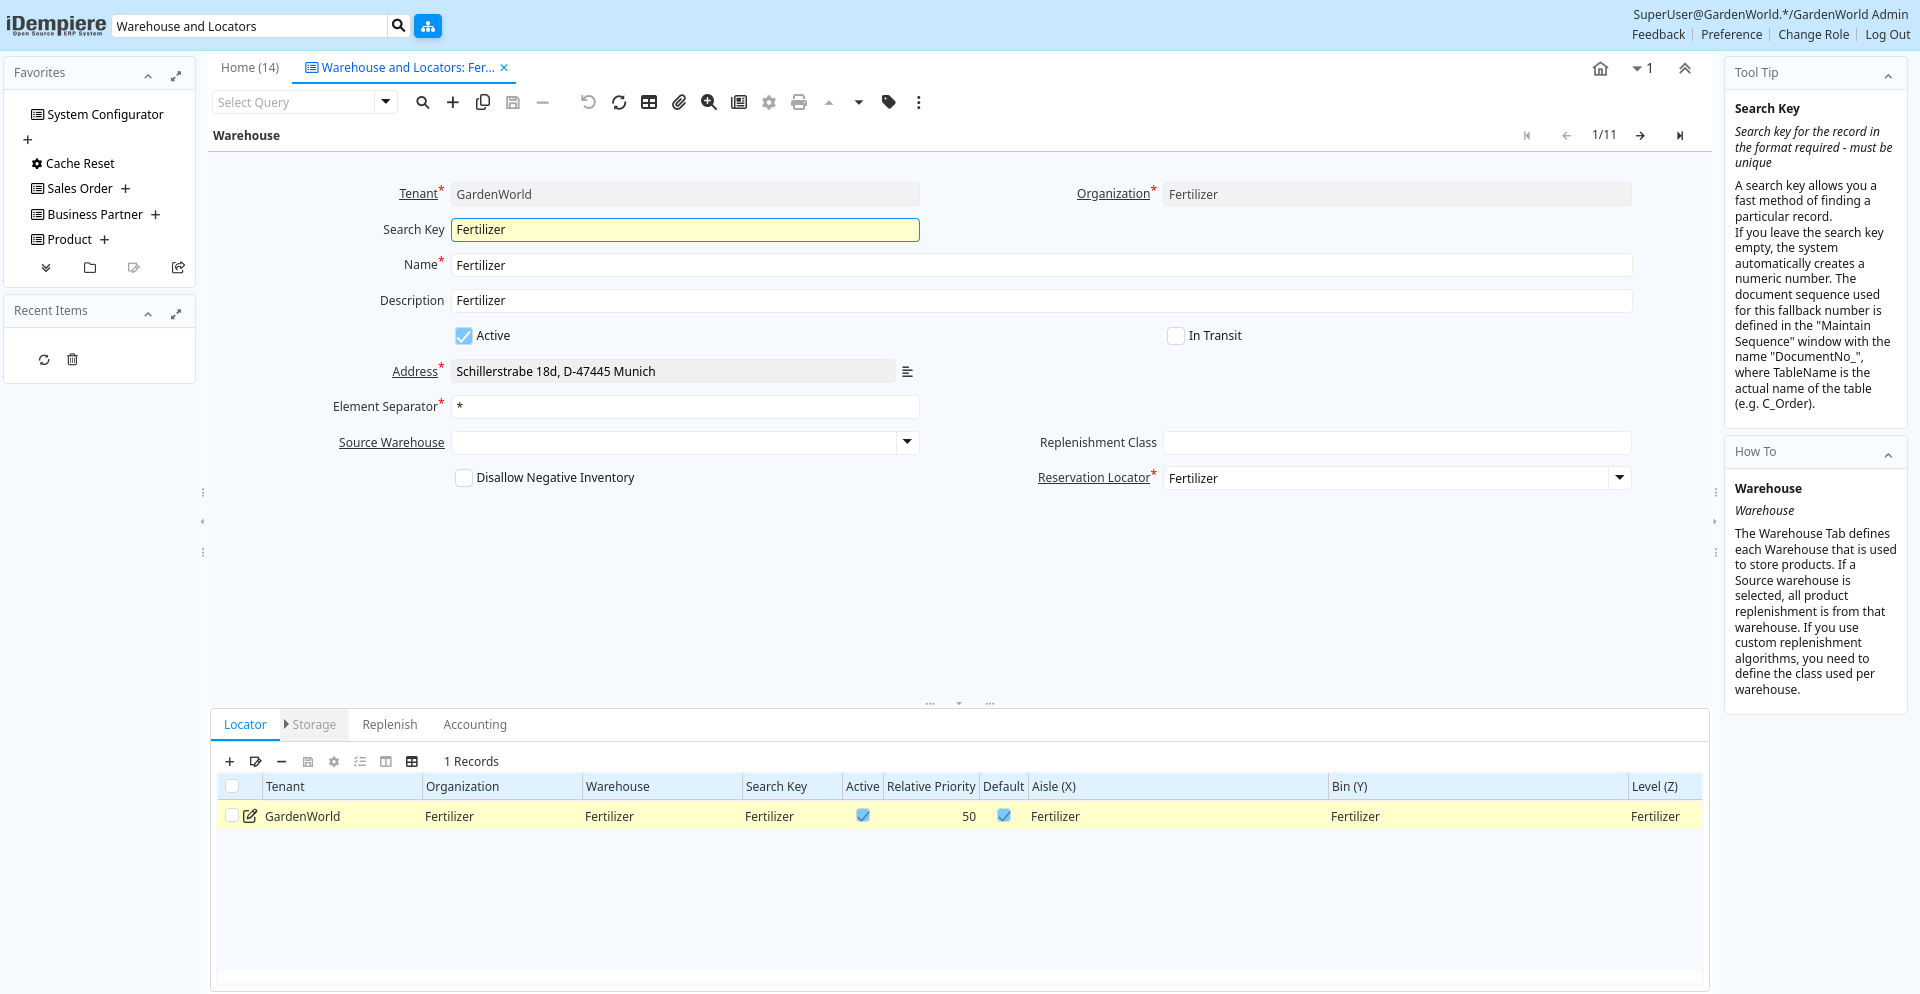Viewport: 1920px width, 994px height.
Task: Click the Attachment paperclip icon in toolbar
Action: [x=679, y=102]
